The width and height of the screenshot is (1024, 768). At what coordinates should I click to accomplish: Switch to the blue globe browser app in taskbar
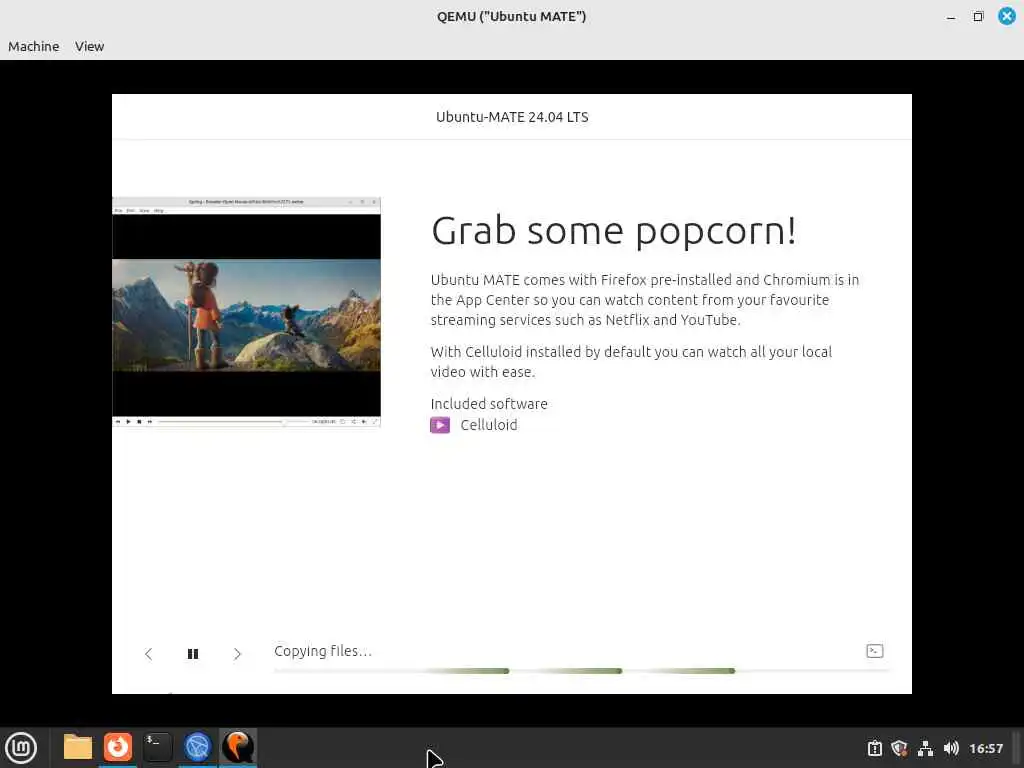(197, 747)
